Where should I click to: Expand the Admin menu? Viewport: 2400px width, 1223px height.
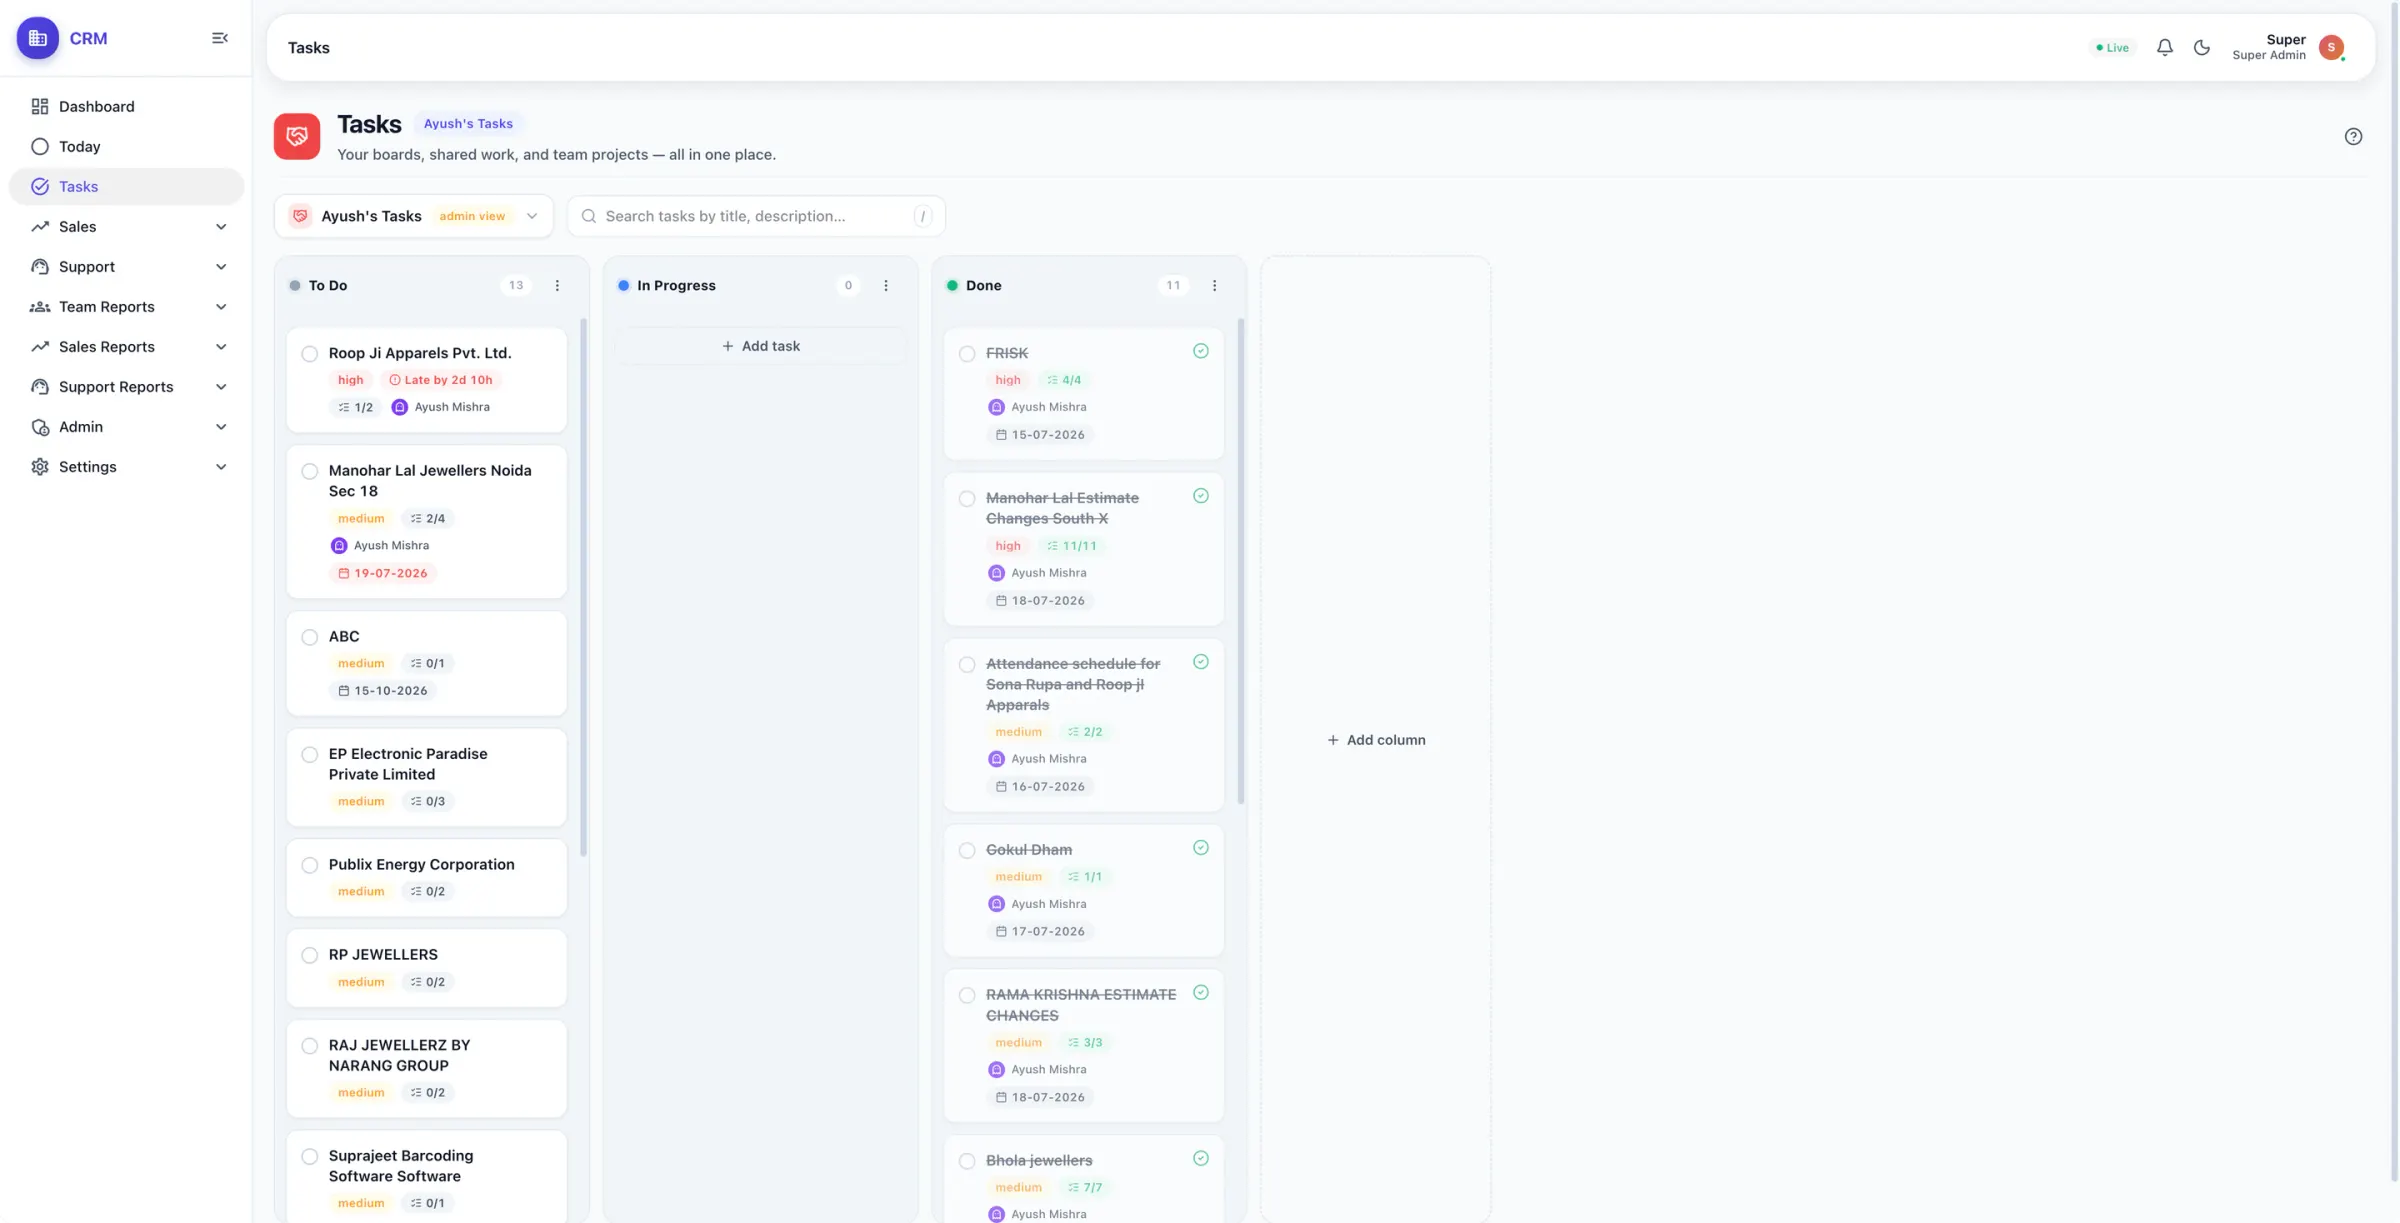tap(126, 427)
